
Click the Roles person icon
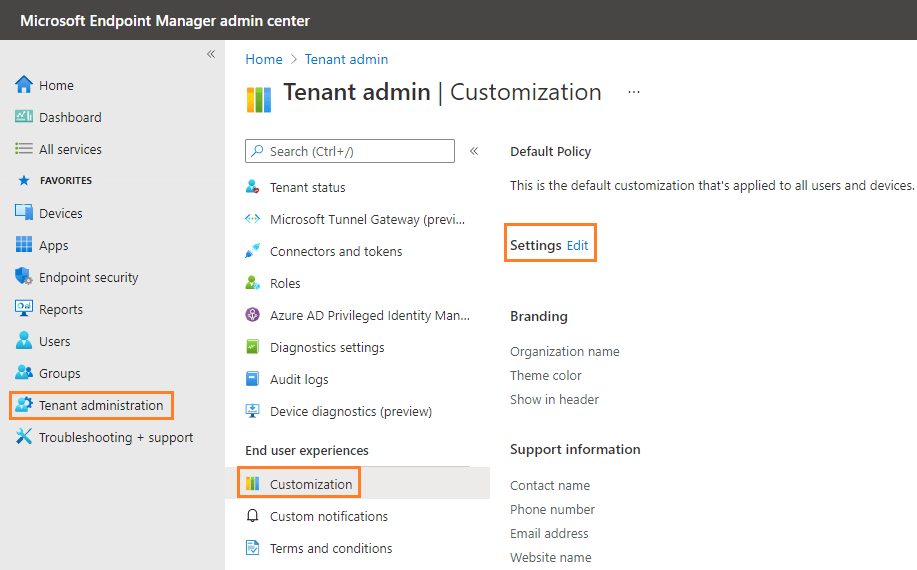tap(252, 283)
